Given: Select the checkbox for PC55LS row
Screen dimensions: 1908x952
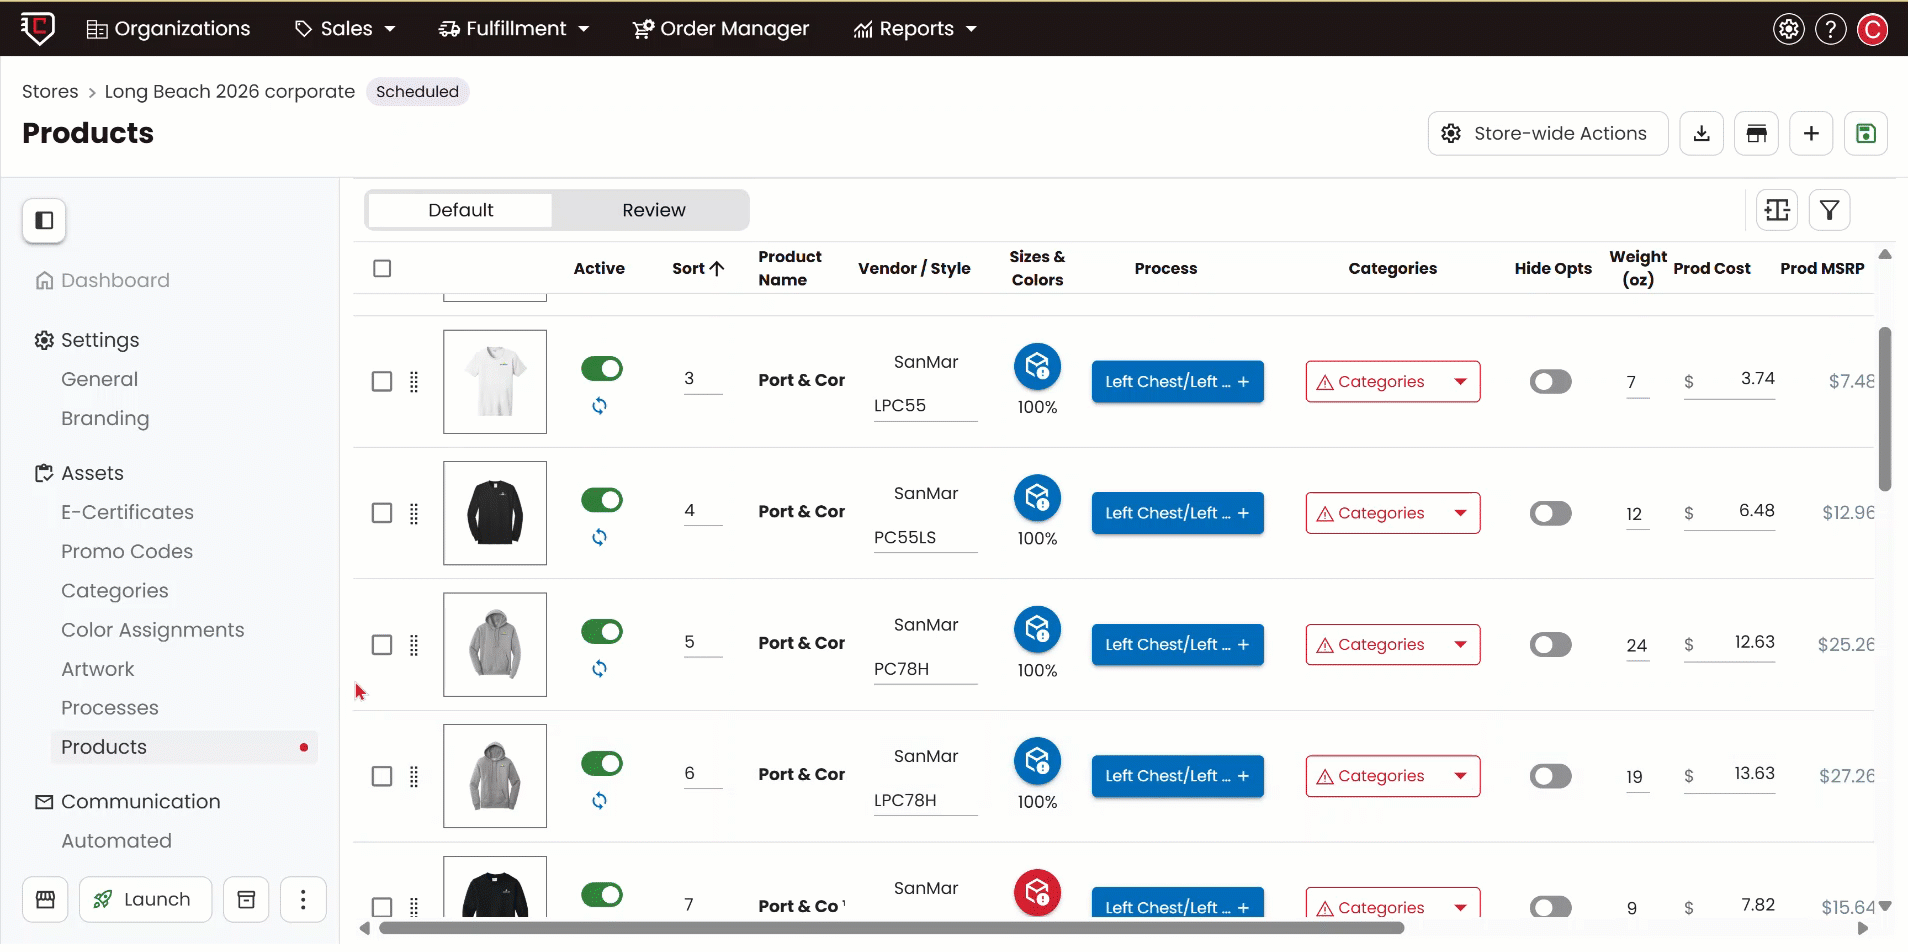Looking at the screenshot, I should click(382, 513).
